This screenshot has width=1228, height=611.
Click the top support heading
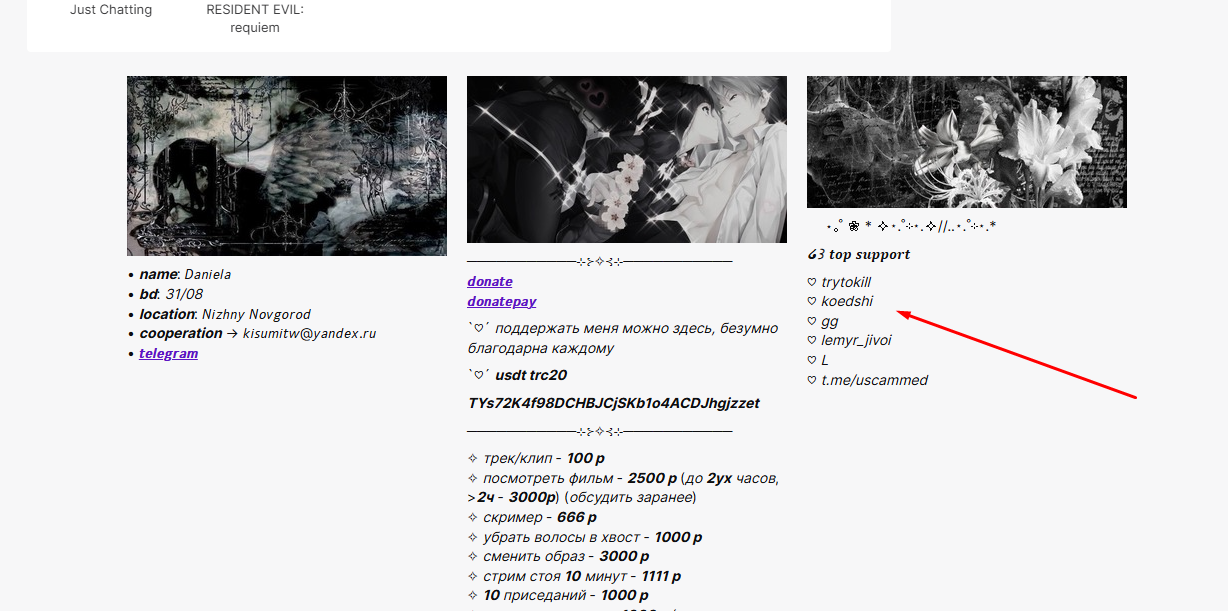click(859, 254)
